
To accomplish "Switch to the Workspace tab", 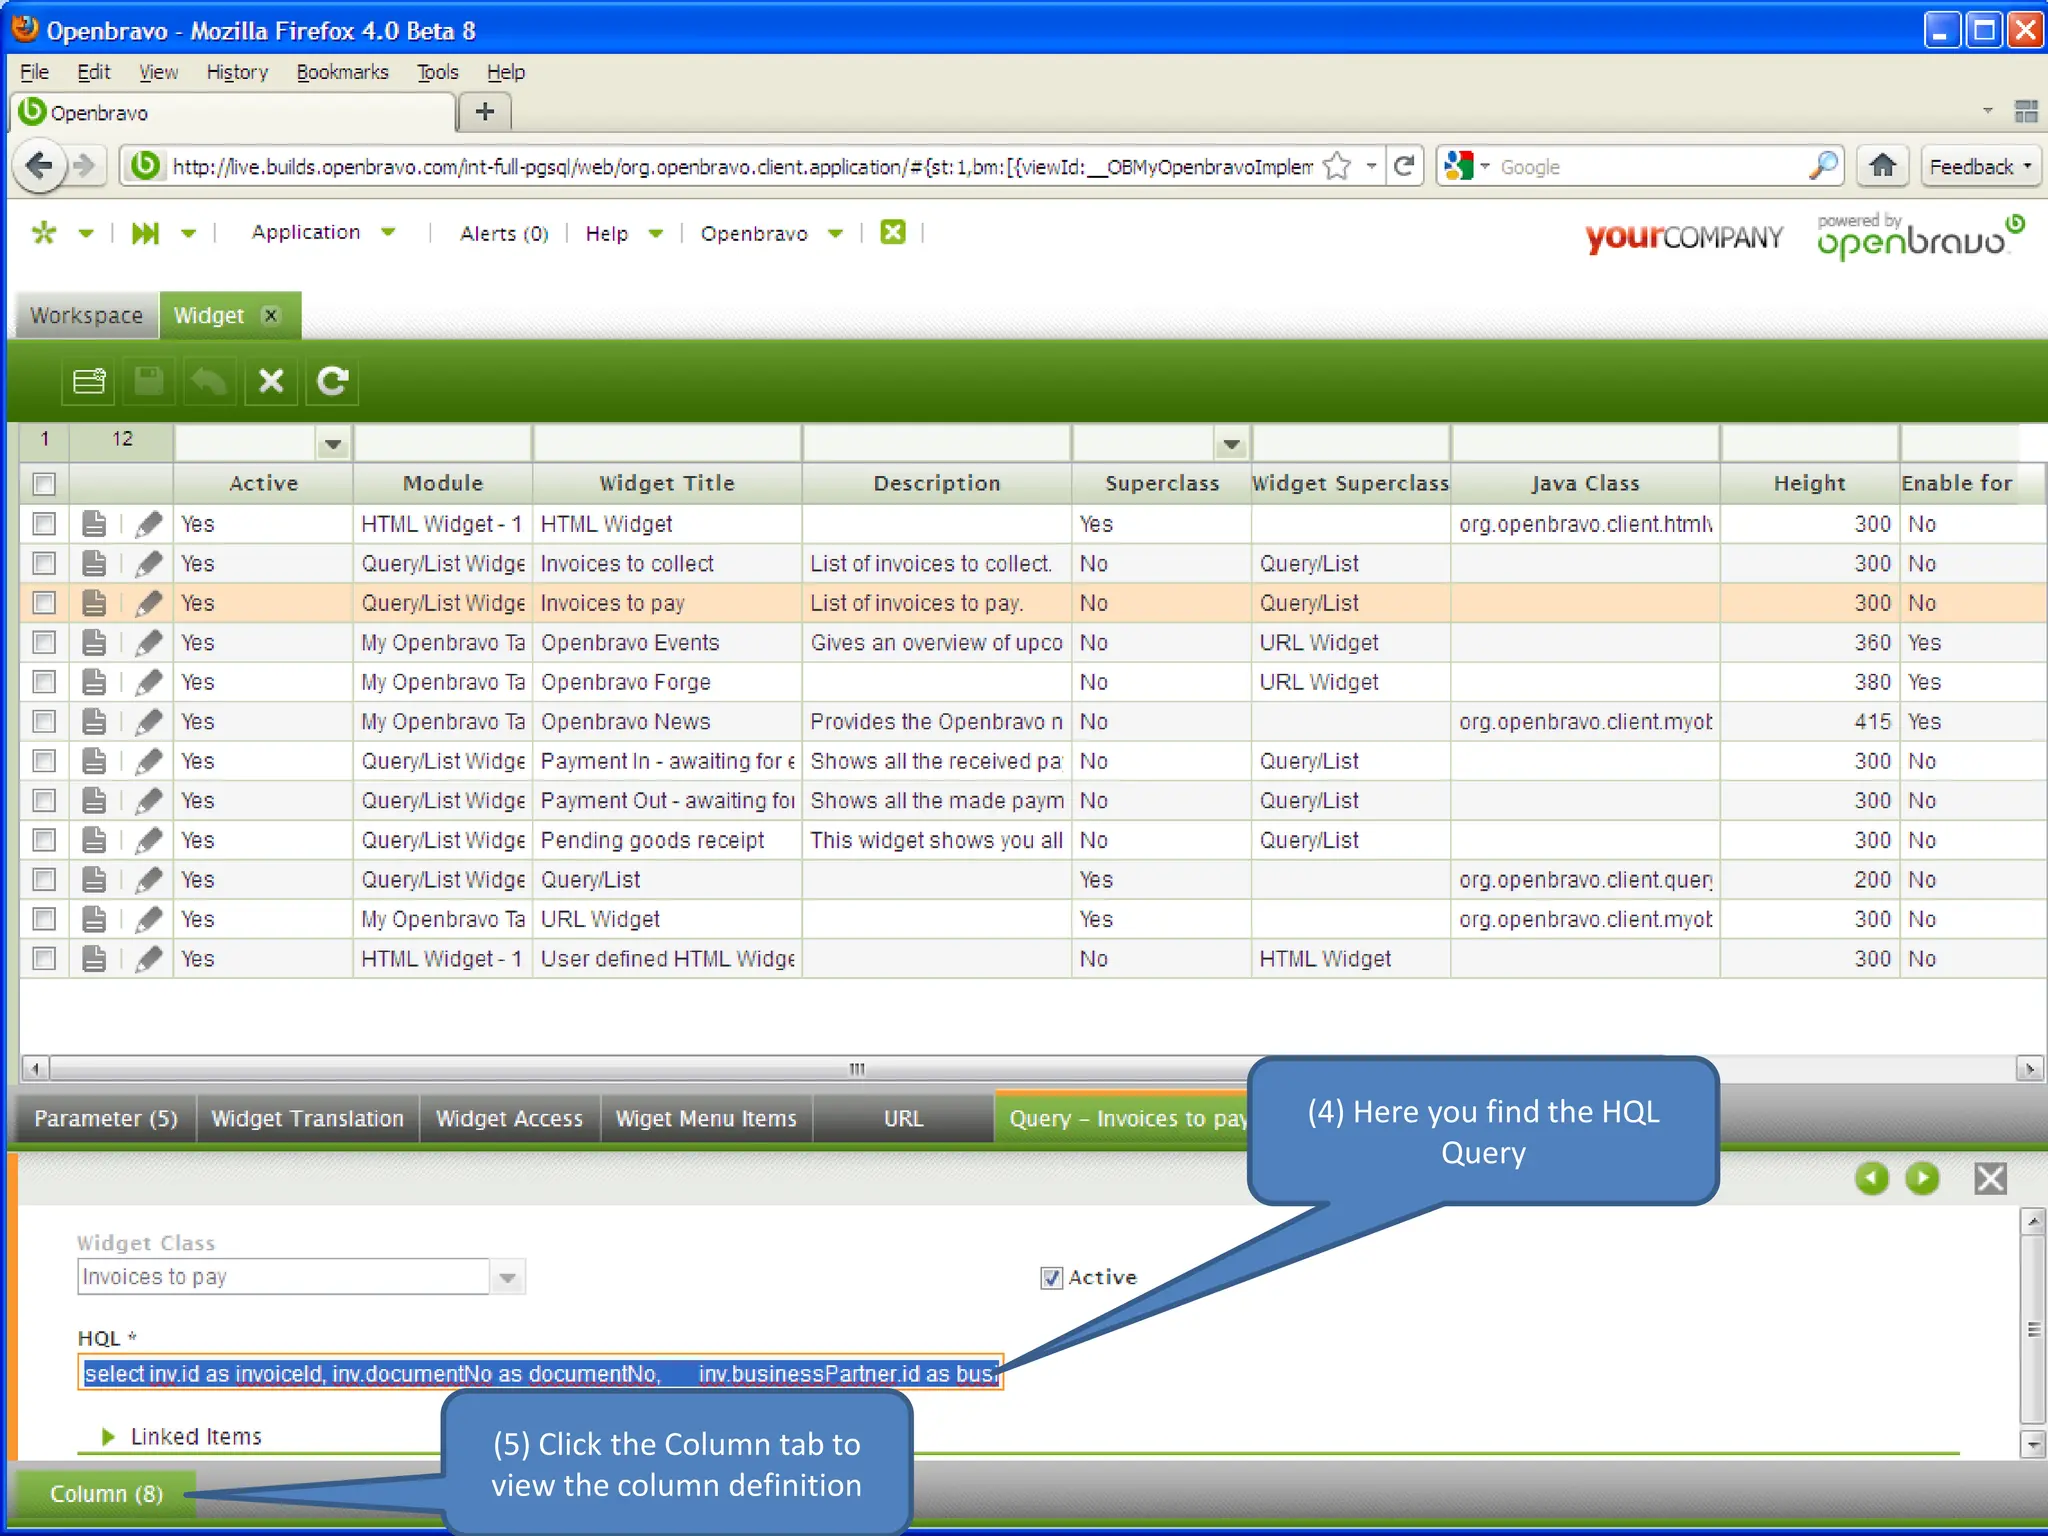I will pos(87,315).
